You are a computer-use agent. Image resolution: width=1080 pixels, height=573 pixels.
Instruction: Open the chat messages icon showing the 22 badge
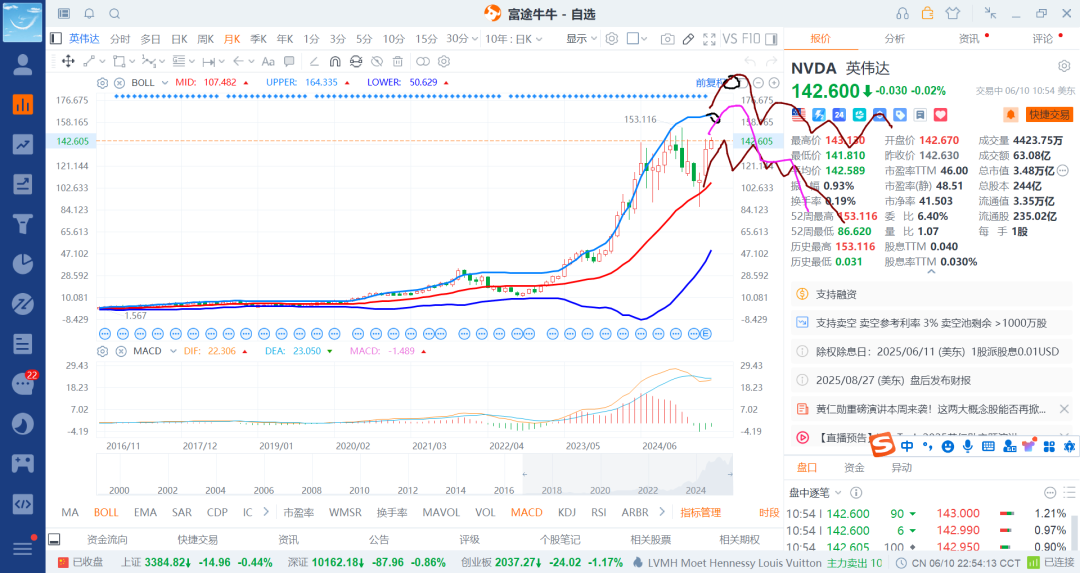(x=23, y=384)
